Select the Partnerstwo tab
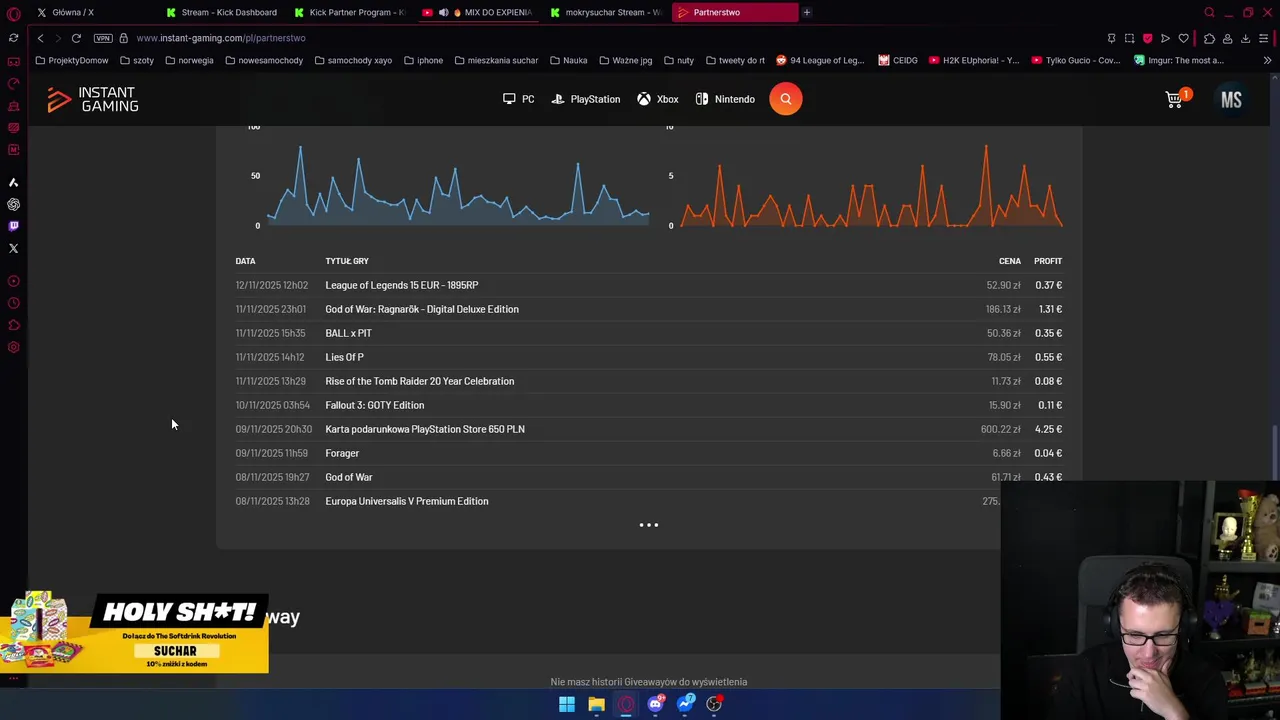The image size is (1280, 720). (x=735, y=12)
